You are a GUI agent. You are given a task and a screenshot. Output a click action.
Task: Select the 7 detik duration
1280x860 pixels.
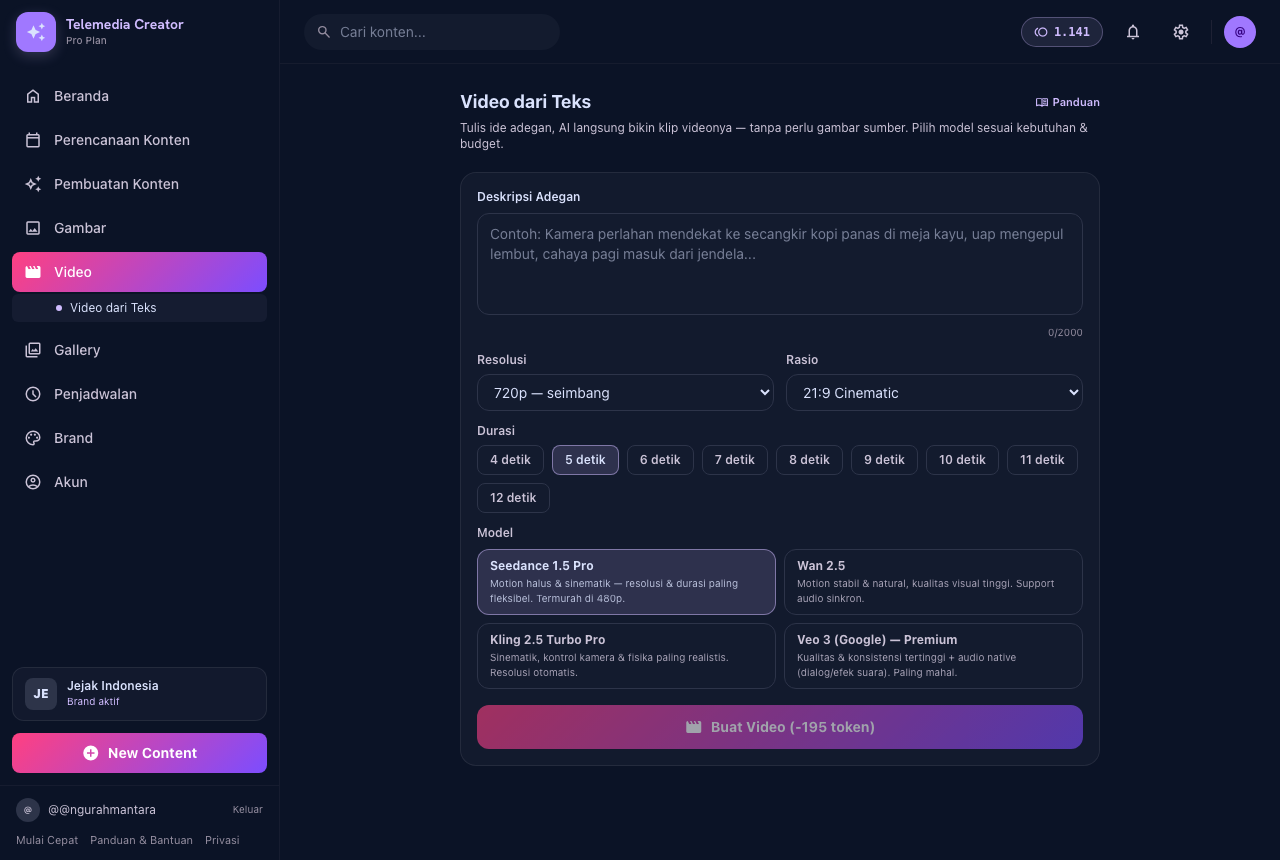coord(735,460)
